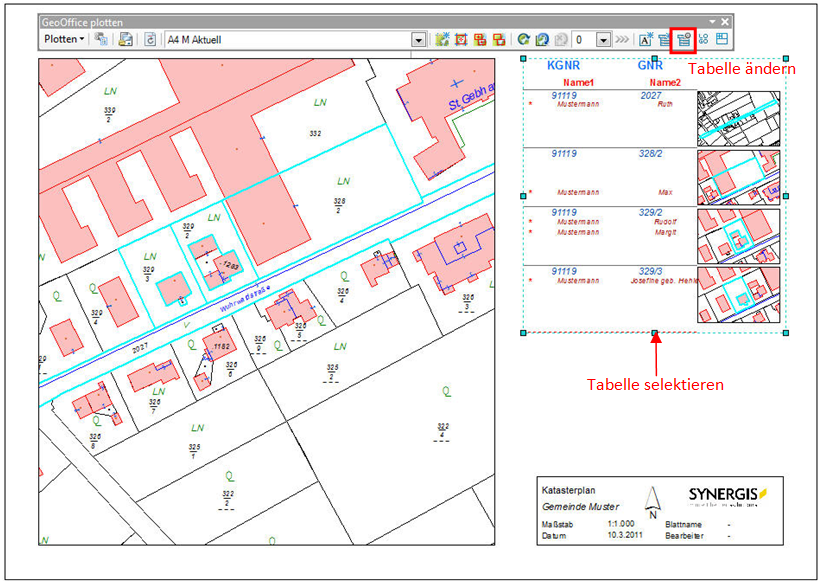Open toolbar options arrow beside close button
The image size is (819, 583).
(x=712, y=21)
